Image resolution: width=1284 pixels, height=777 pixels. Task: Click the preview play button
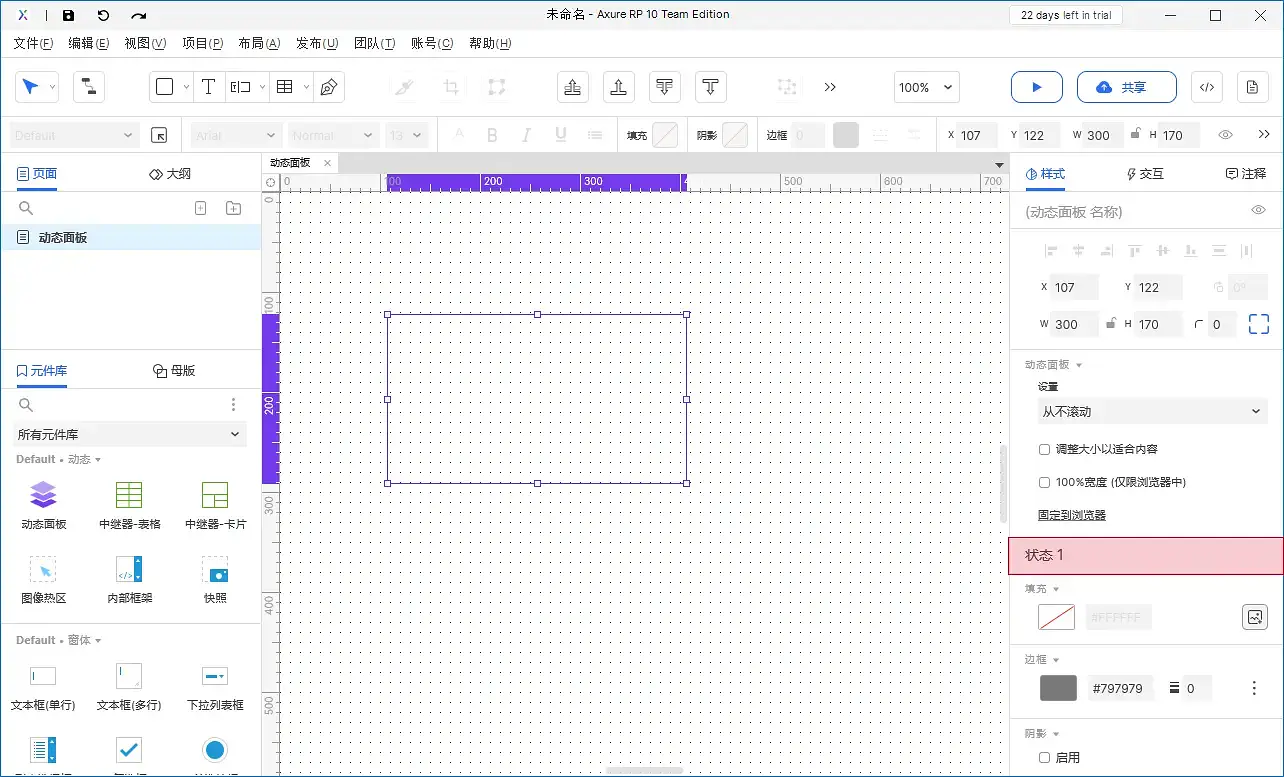point(1036,87)
